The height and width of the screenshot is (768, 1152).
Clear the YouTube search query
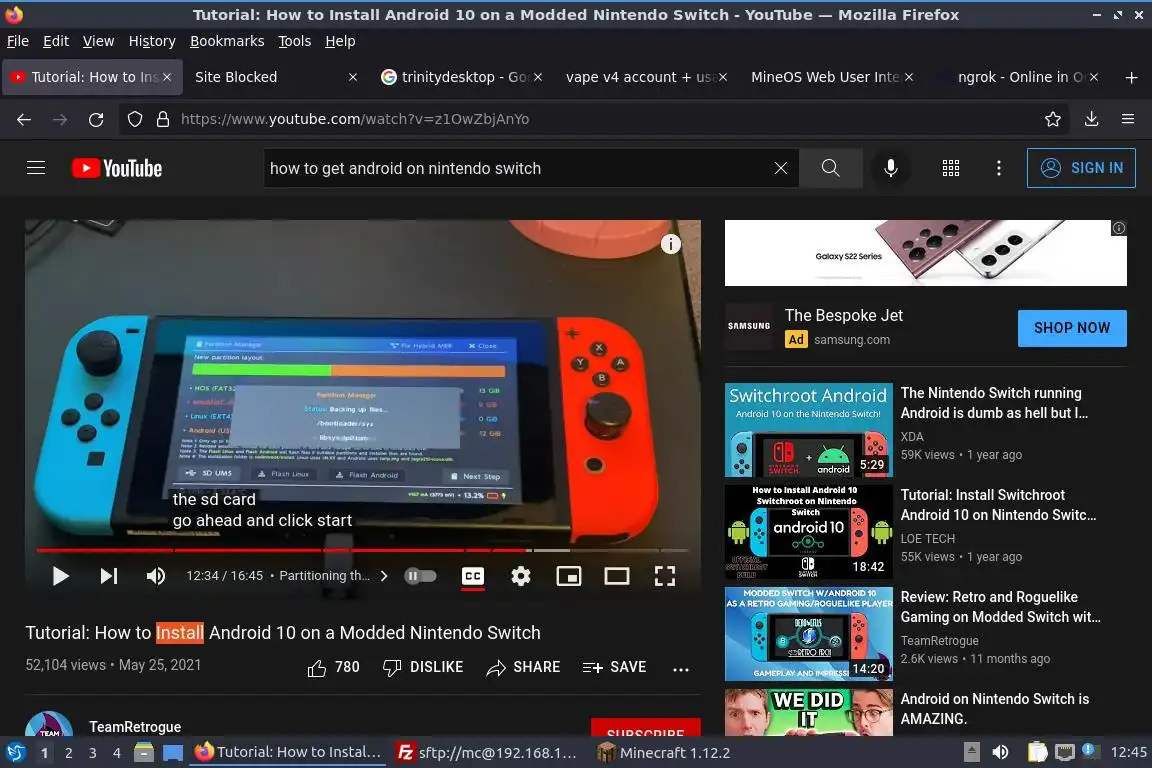(x=781, y=168)
